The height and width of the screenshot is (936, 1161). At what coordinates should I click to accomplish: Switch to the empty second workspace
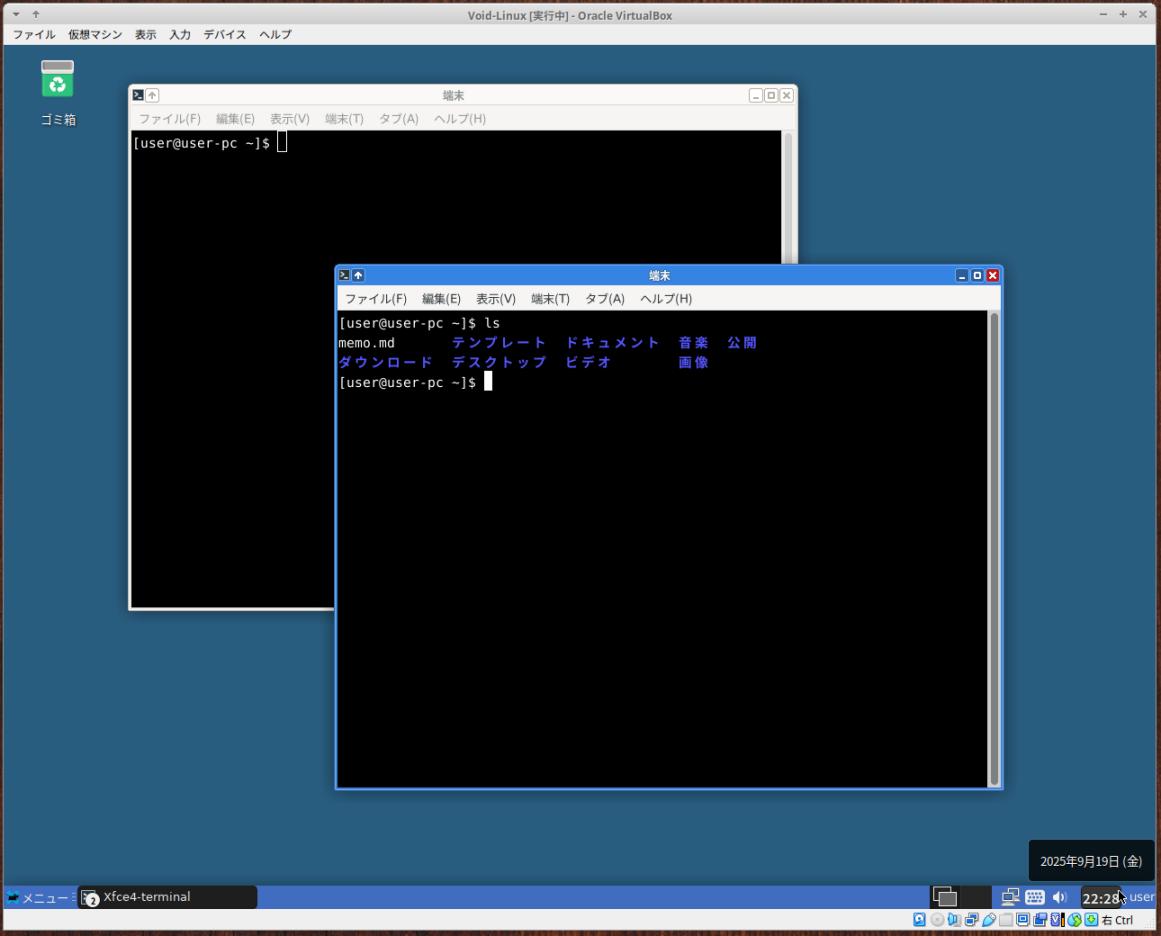coord(976,897)
